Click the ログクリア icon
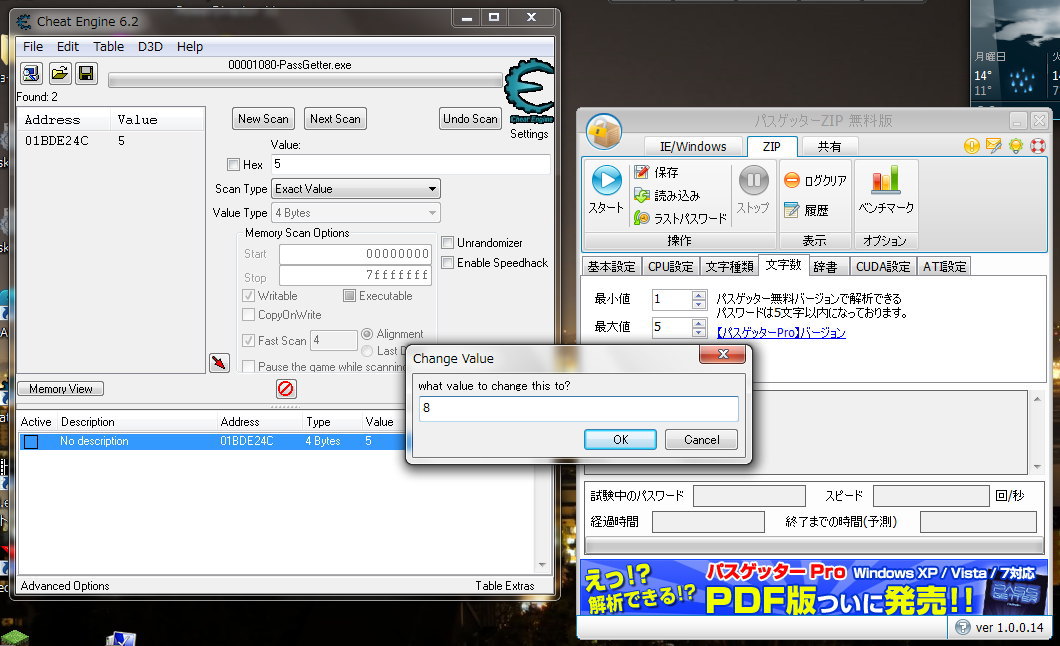The image size is (1060, 646). [x=792, y=180]
